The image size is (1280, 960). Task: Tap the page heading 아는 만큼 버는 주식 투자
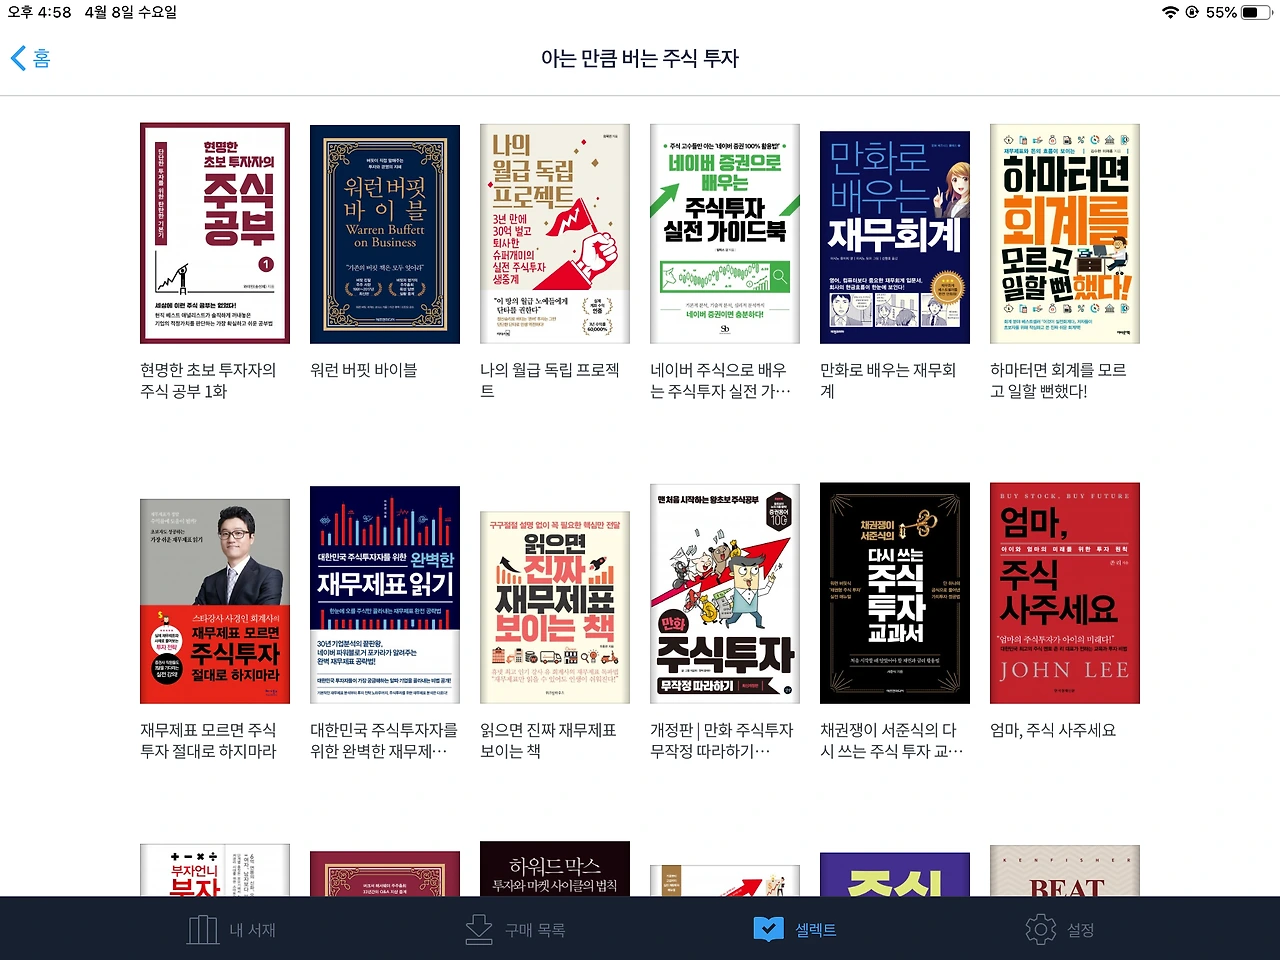pos(640,58)
